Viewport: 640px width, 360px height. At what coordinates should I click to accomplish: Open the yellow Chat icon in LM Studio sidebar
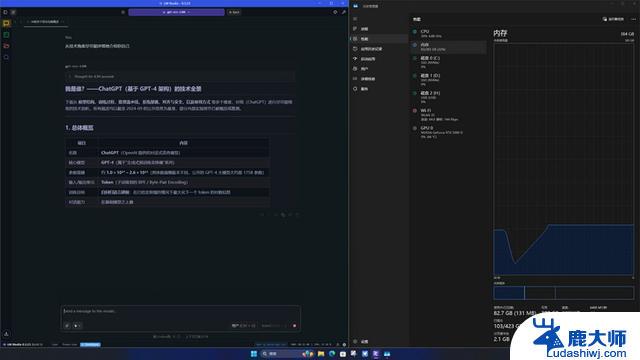coord(6,23)
